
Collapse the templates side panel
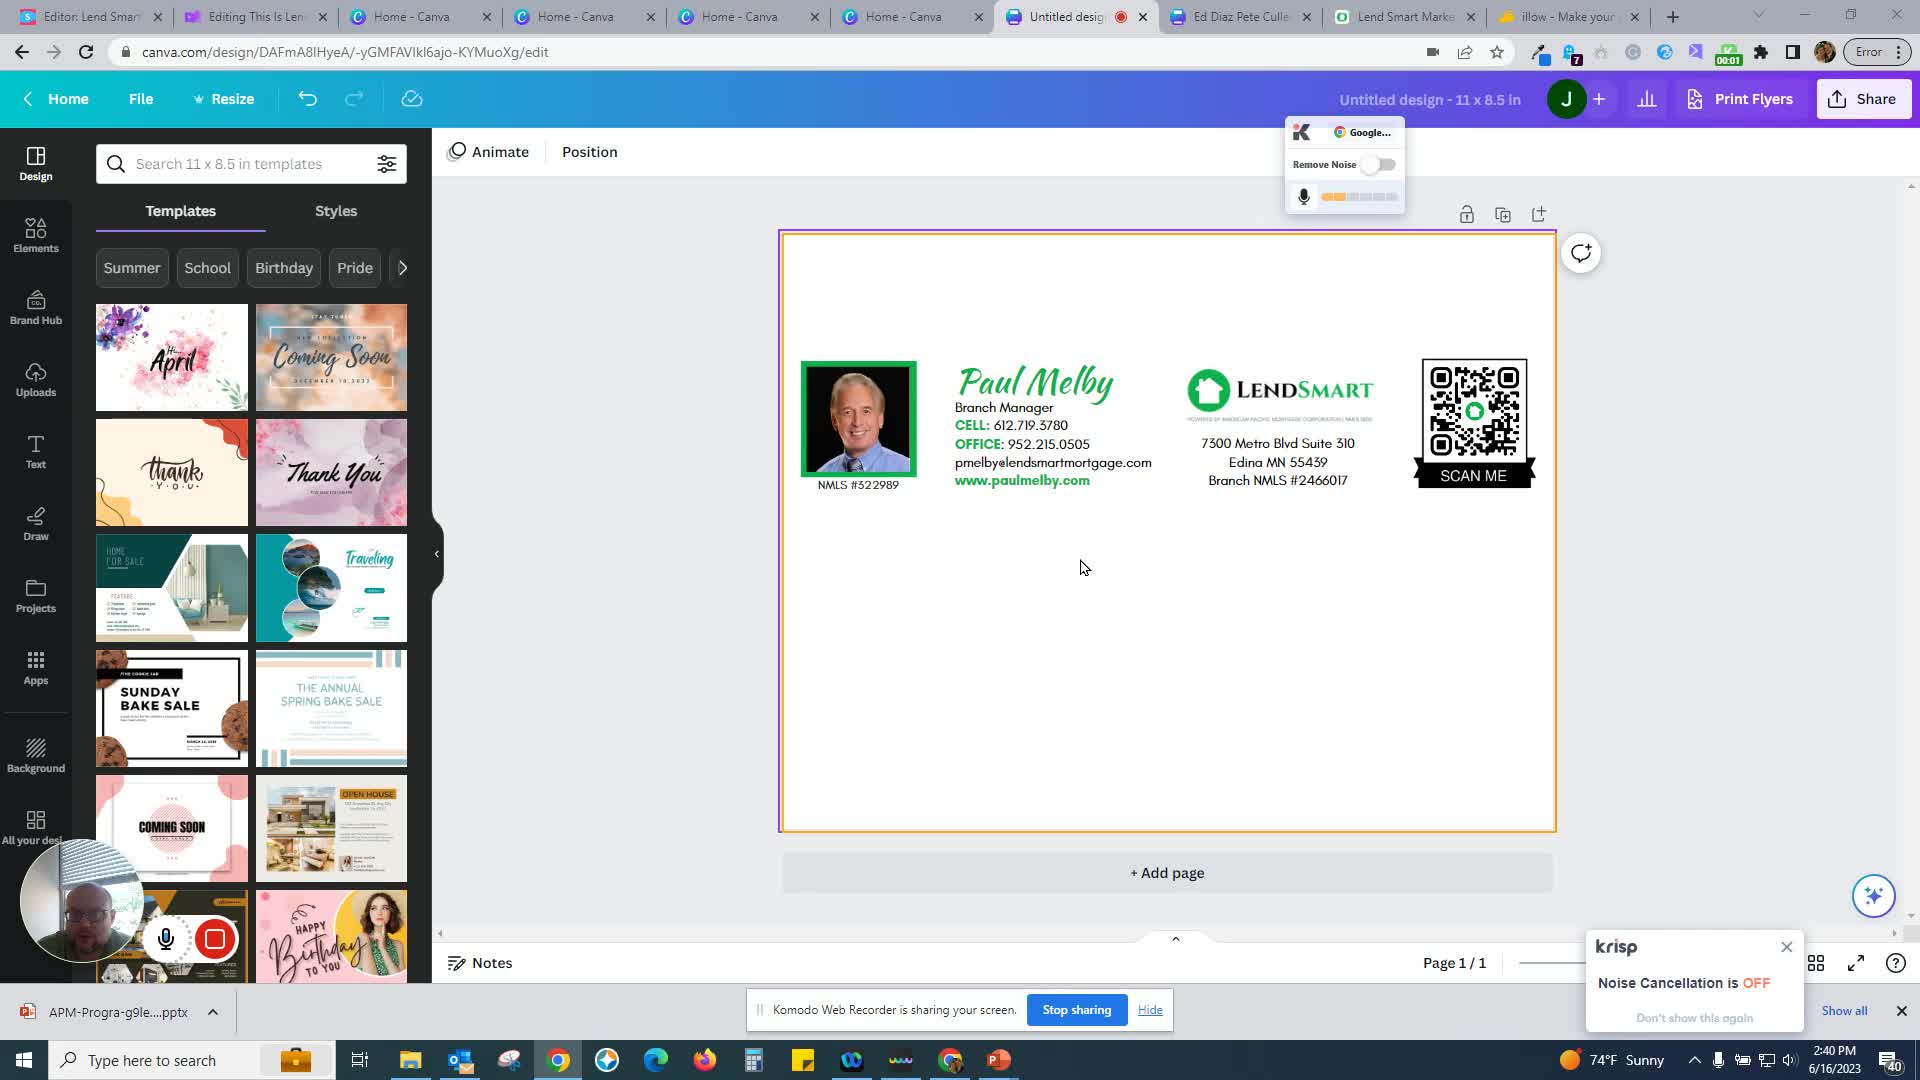click(436, 553)
